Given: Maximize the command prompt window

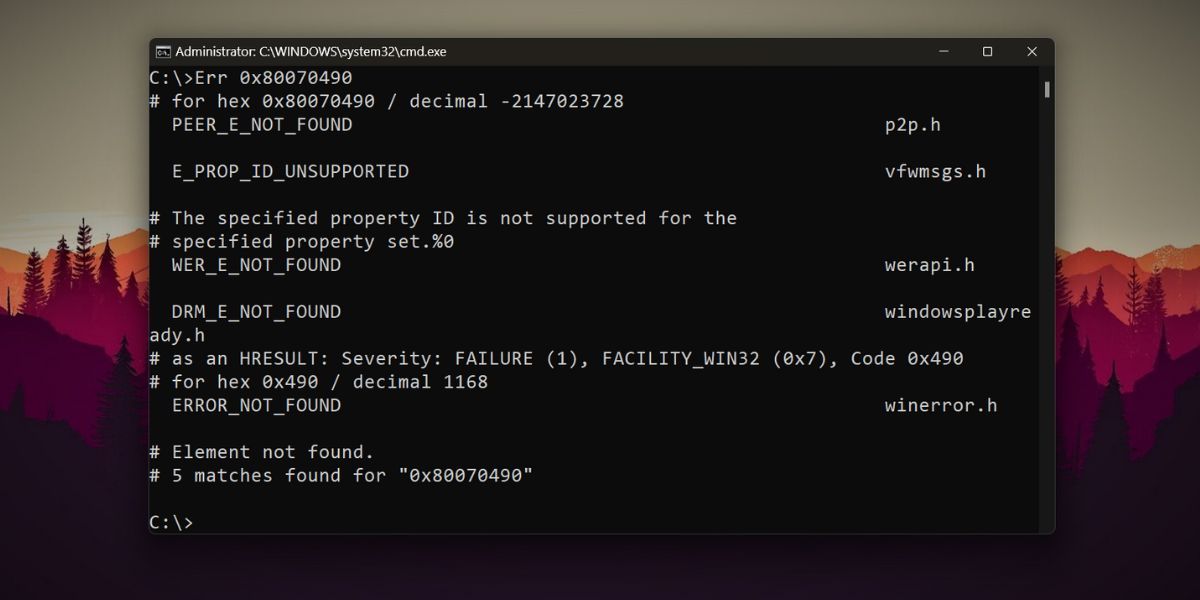Looking at the screenshot, I should click(x=986, y=51).
